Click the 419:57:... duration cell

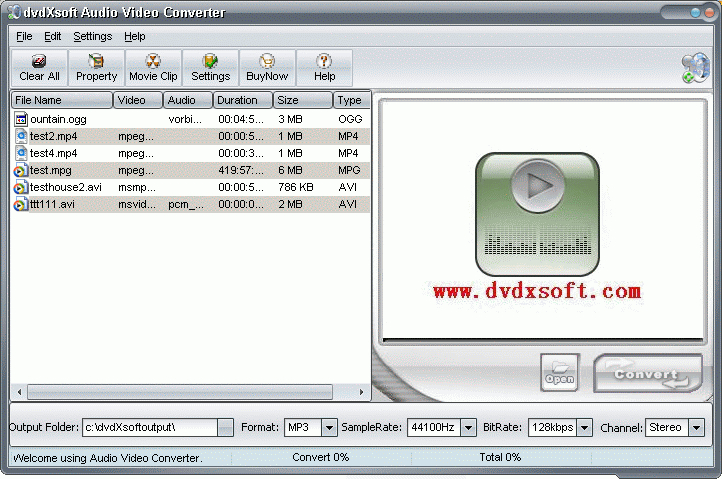[x=241, y=170]
